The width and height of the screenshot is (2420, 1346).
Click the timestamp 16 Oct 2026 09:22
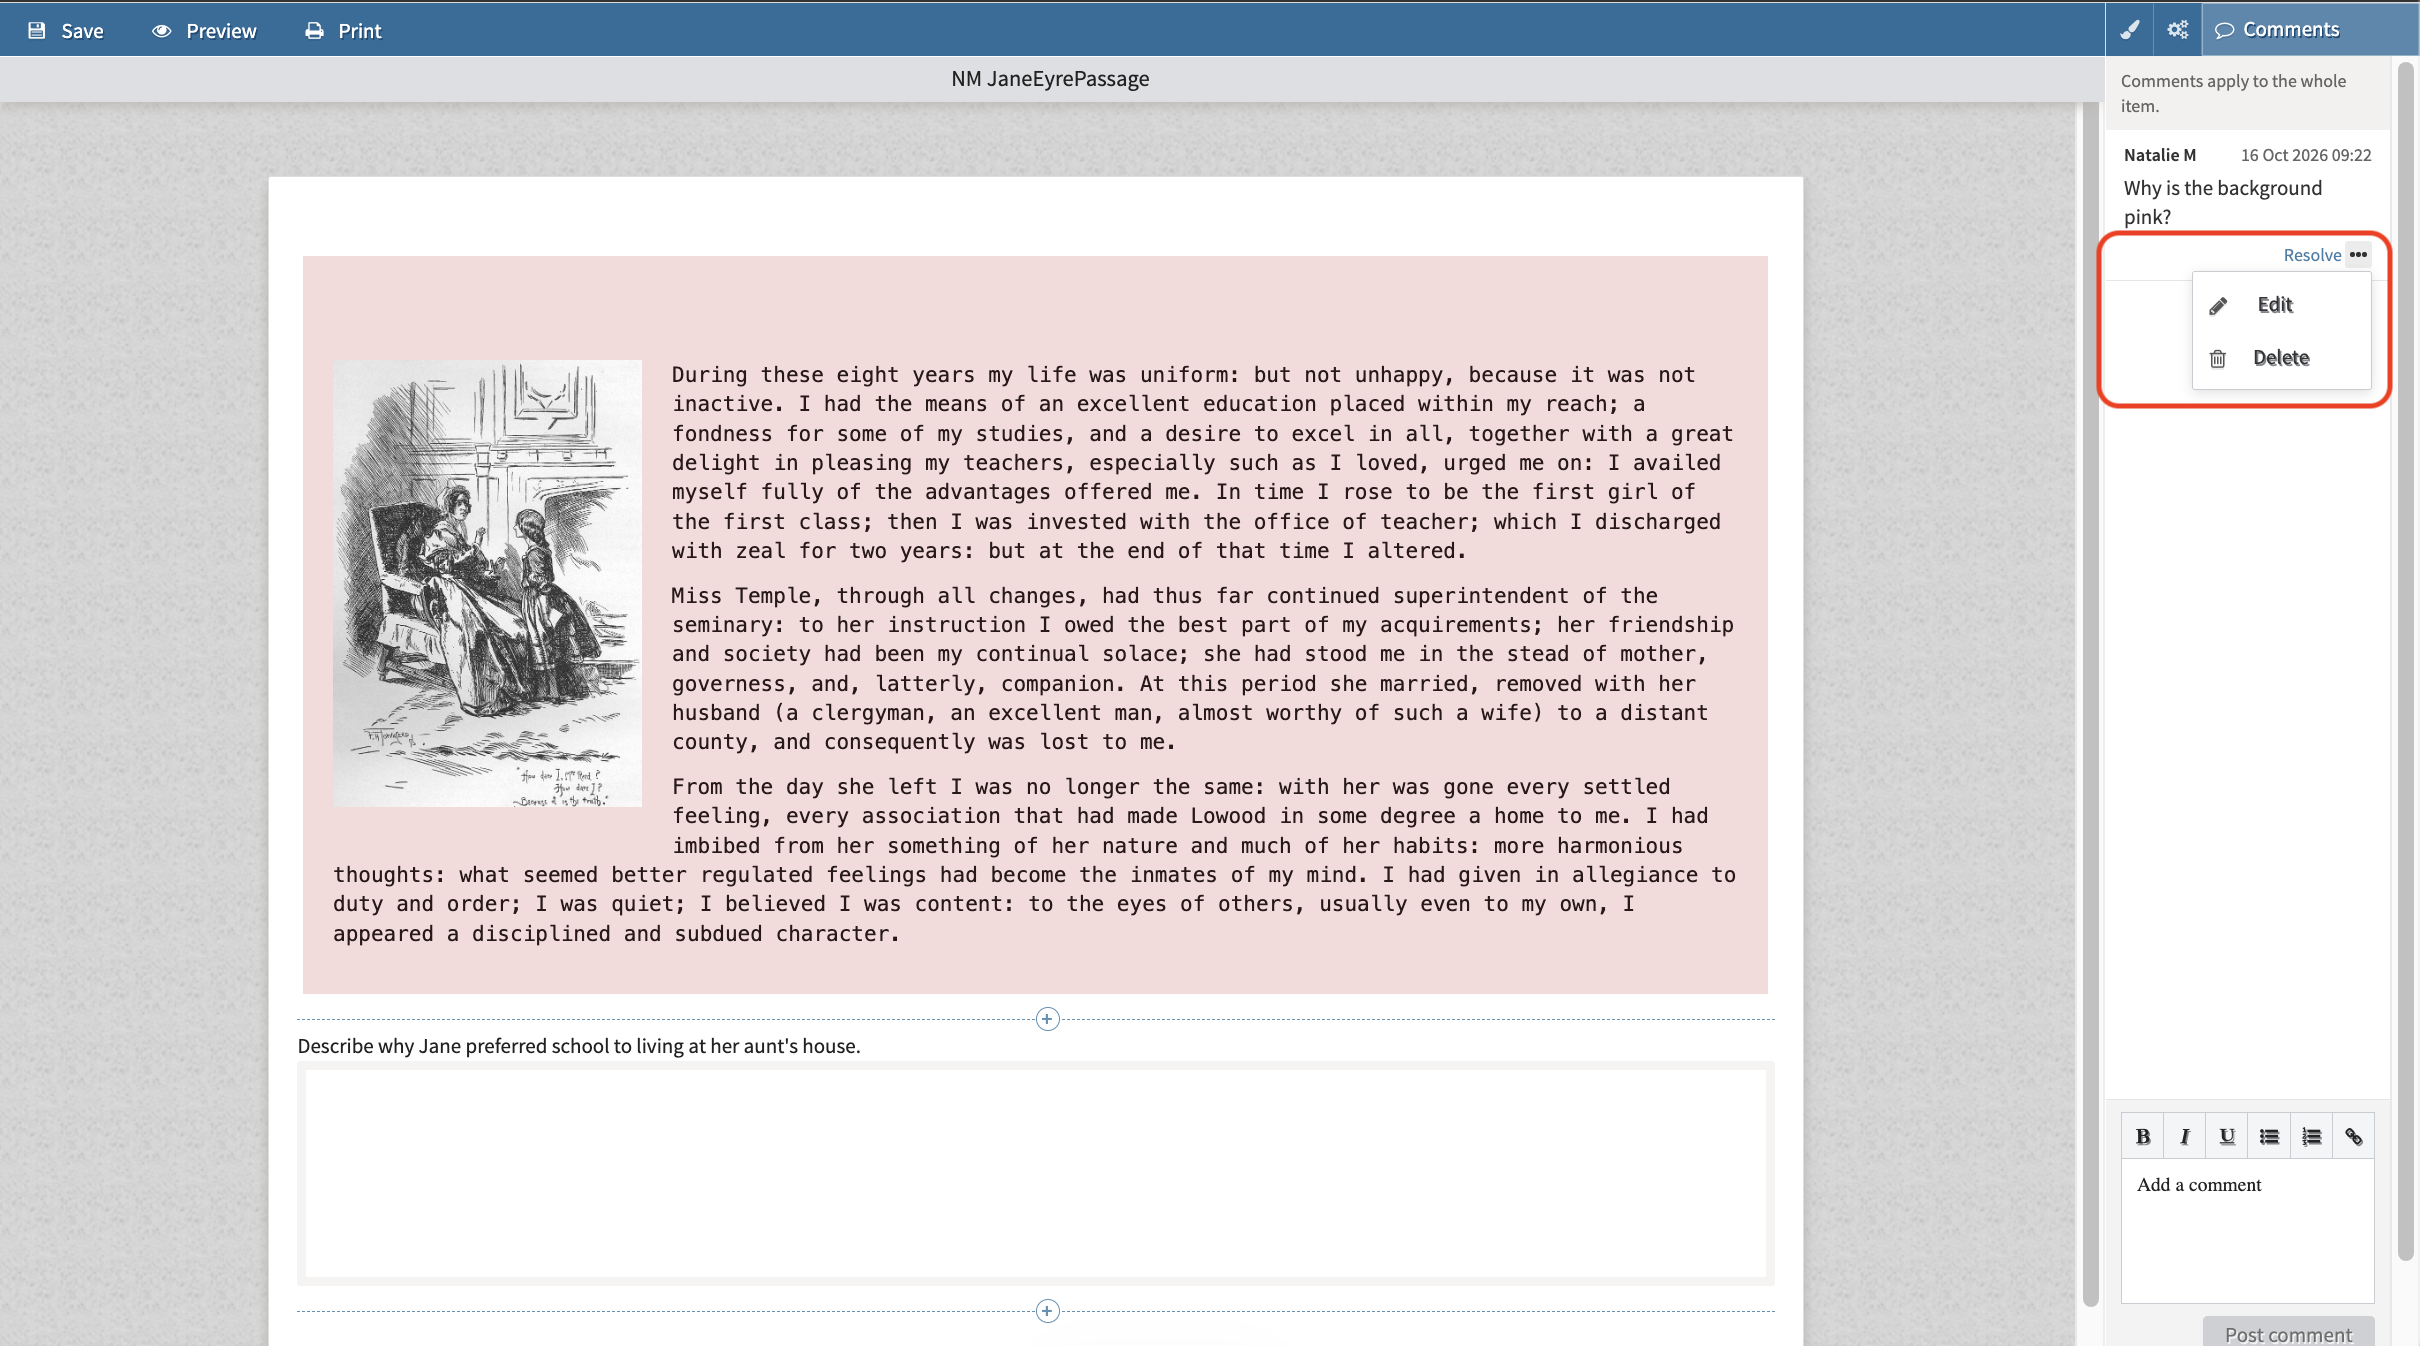point(2305,155)
